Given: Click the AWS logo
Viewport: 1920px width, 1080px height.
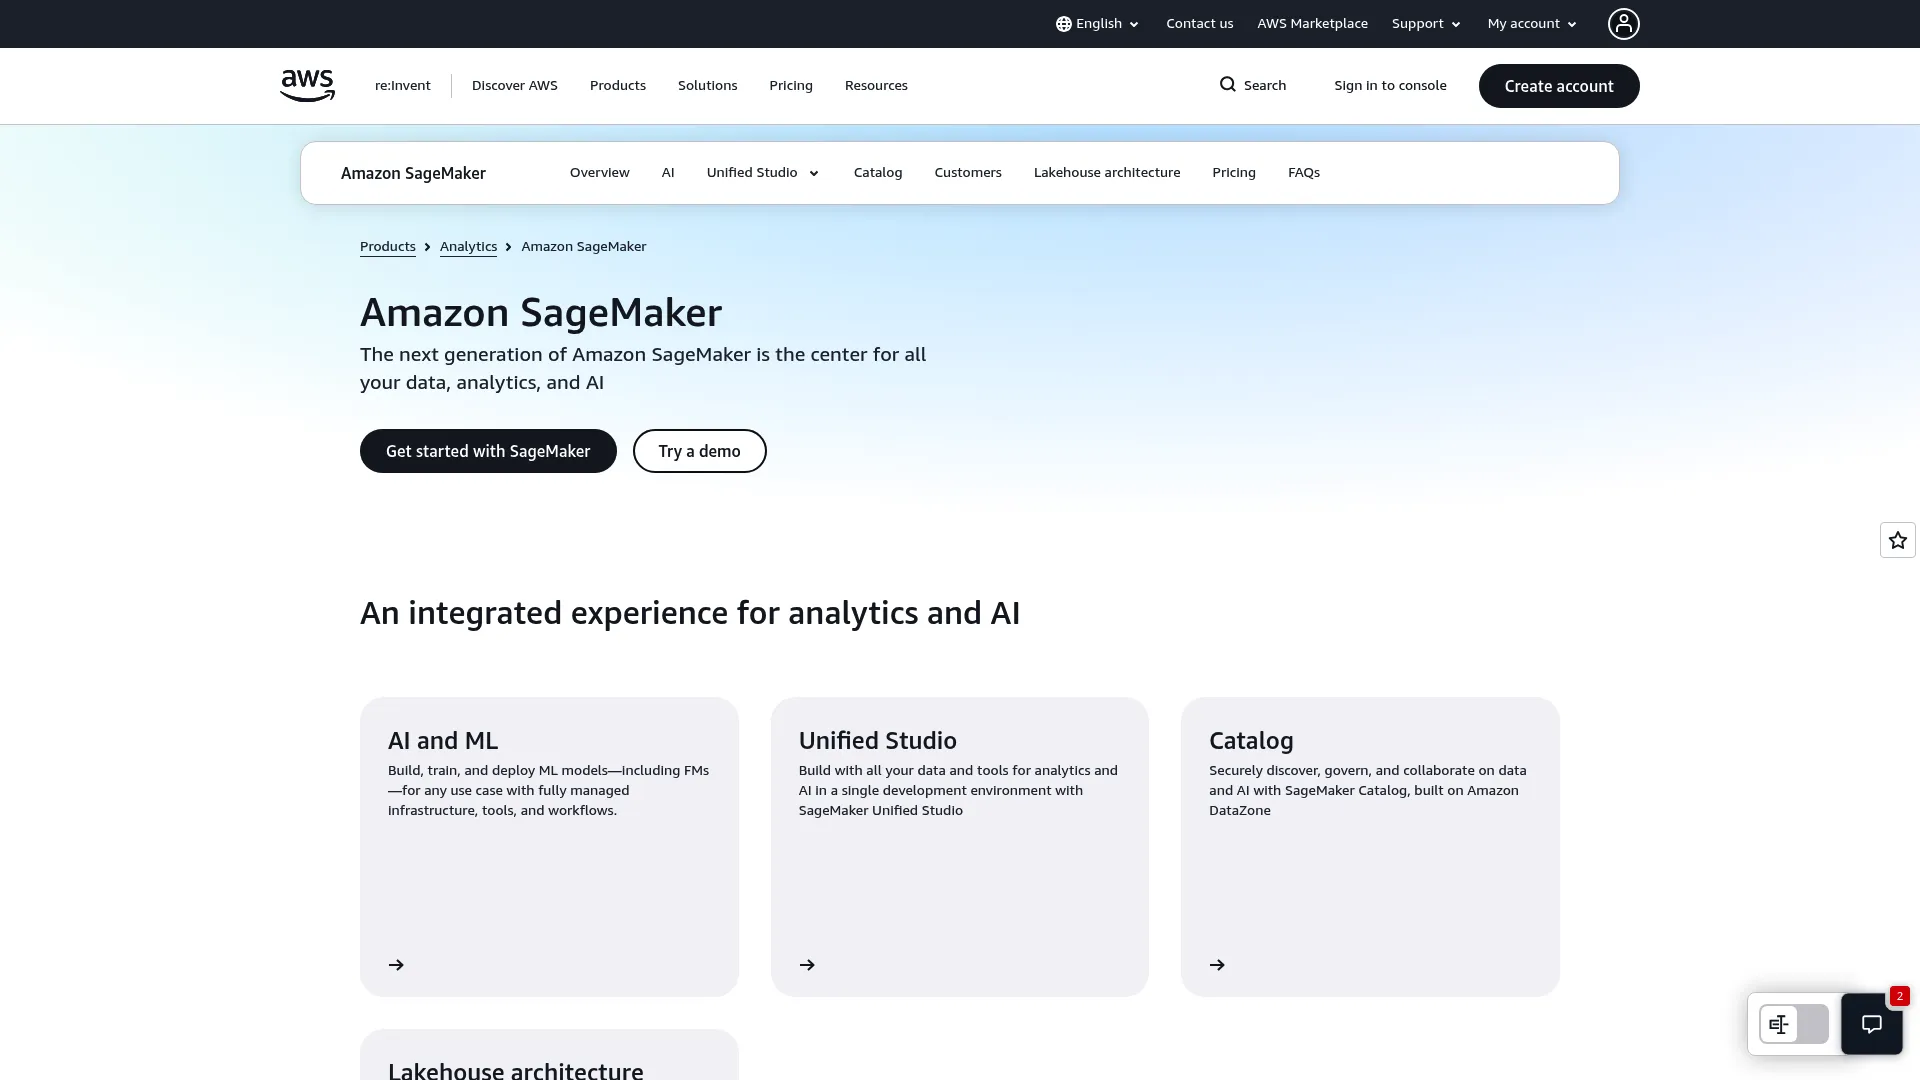Looking at the screenshot, I should pos(307,86).
